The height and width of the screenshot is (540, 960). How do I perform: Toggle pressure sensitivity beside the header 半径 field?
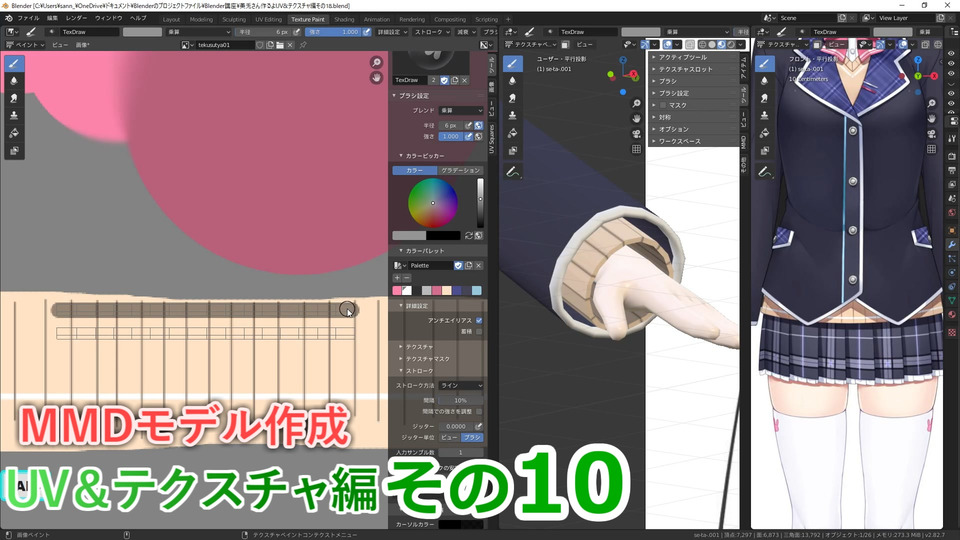pos(297,32)
